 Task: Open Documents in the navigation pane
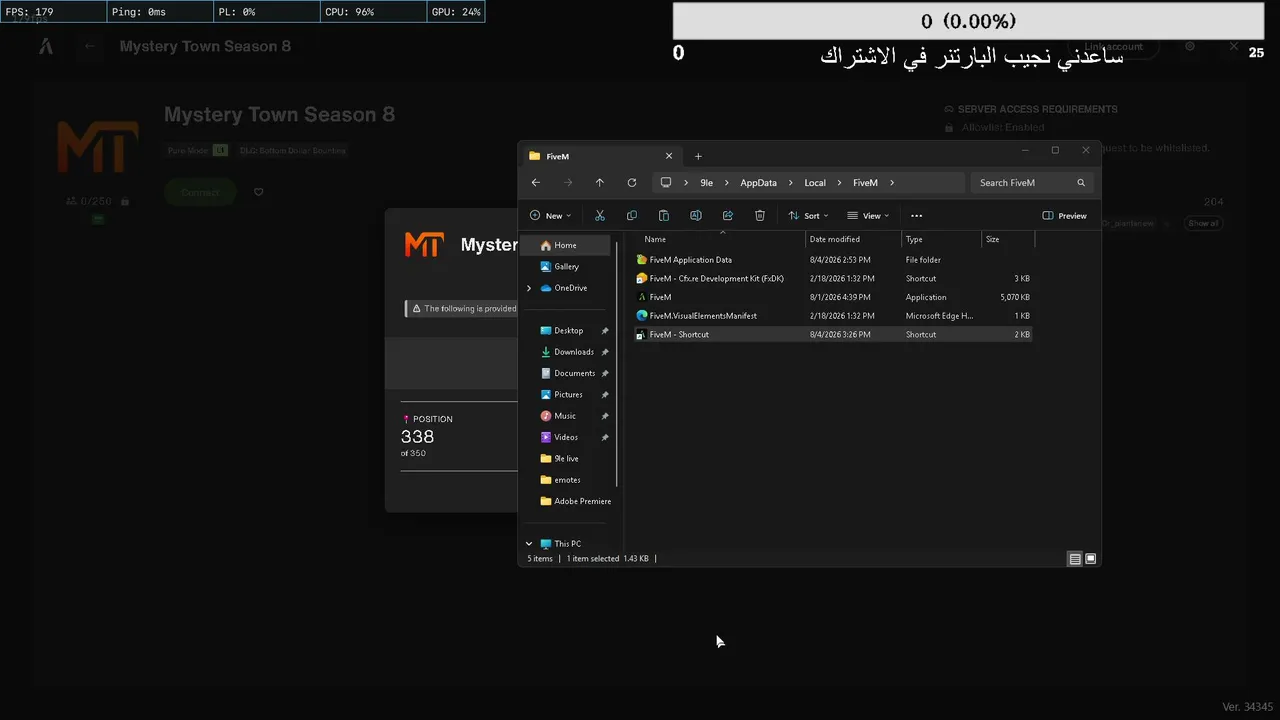pos(567,373)
